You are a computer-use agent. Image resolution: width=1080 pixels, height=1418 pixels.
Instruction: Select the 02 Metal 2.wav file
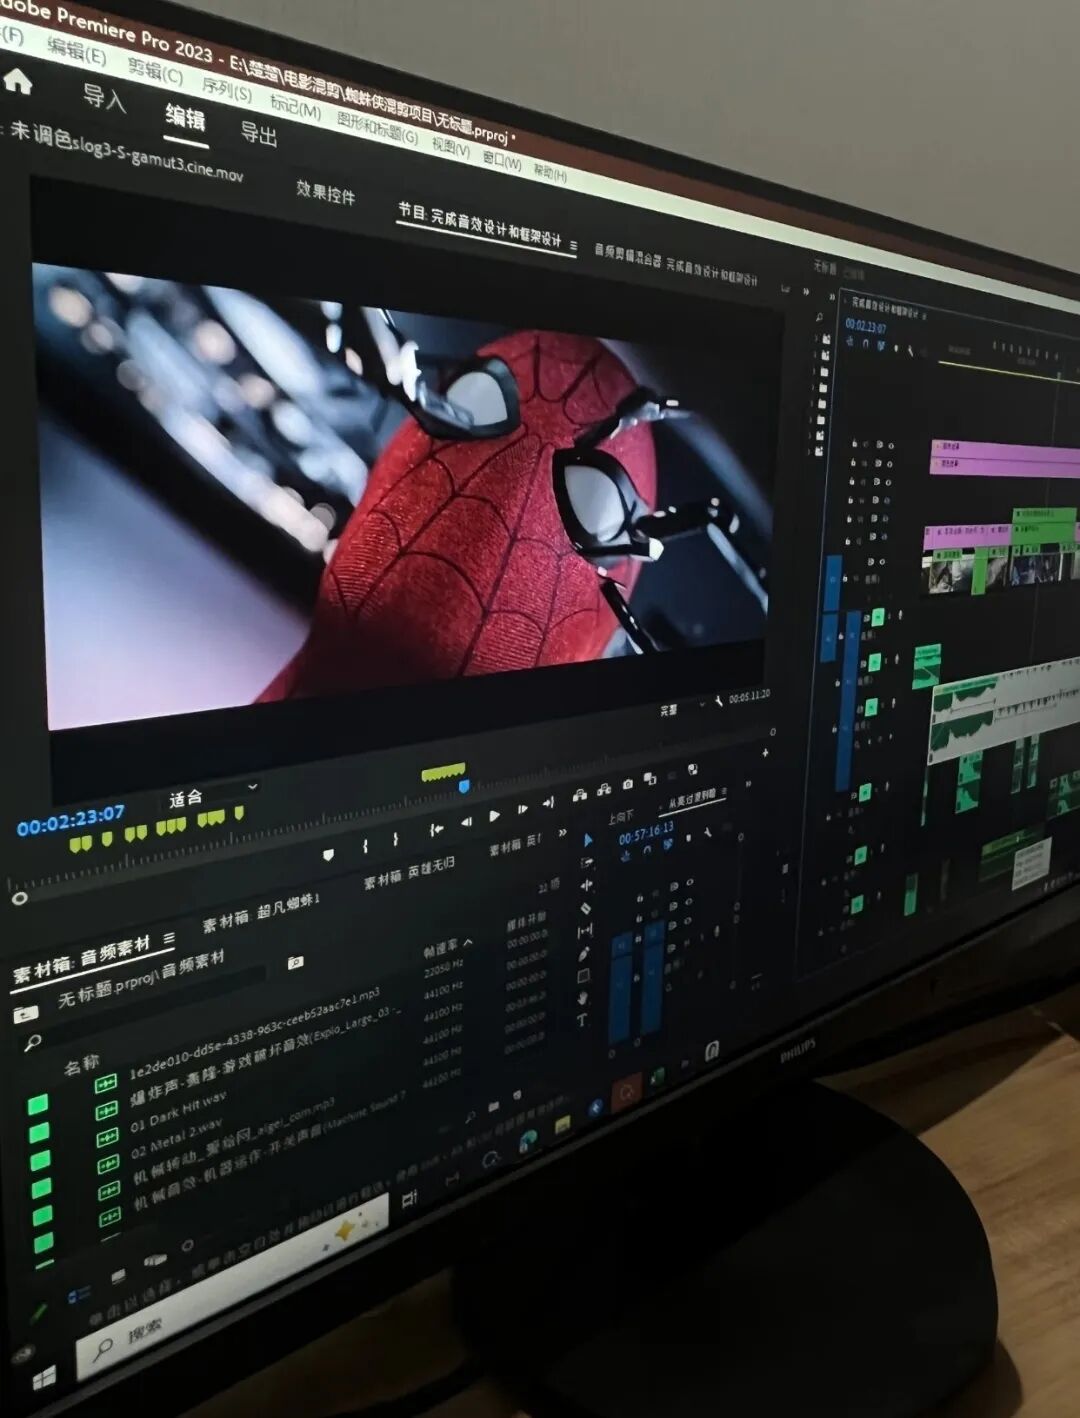coord(178,1140)
